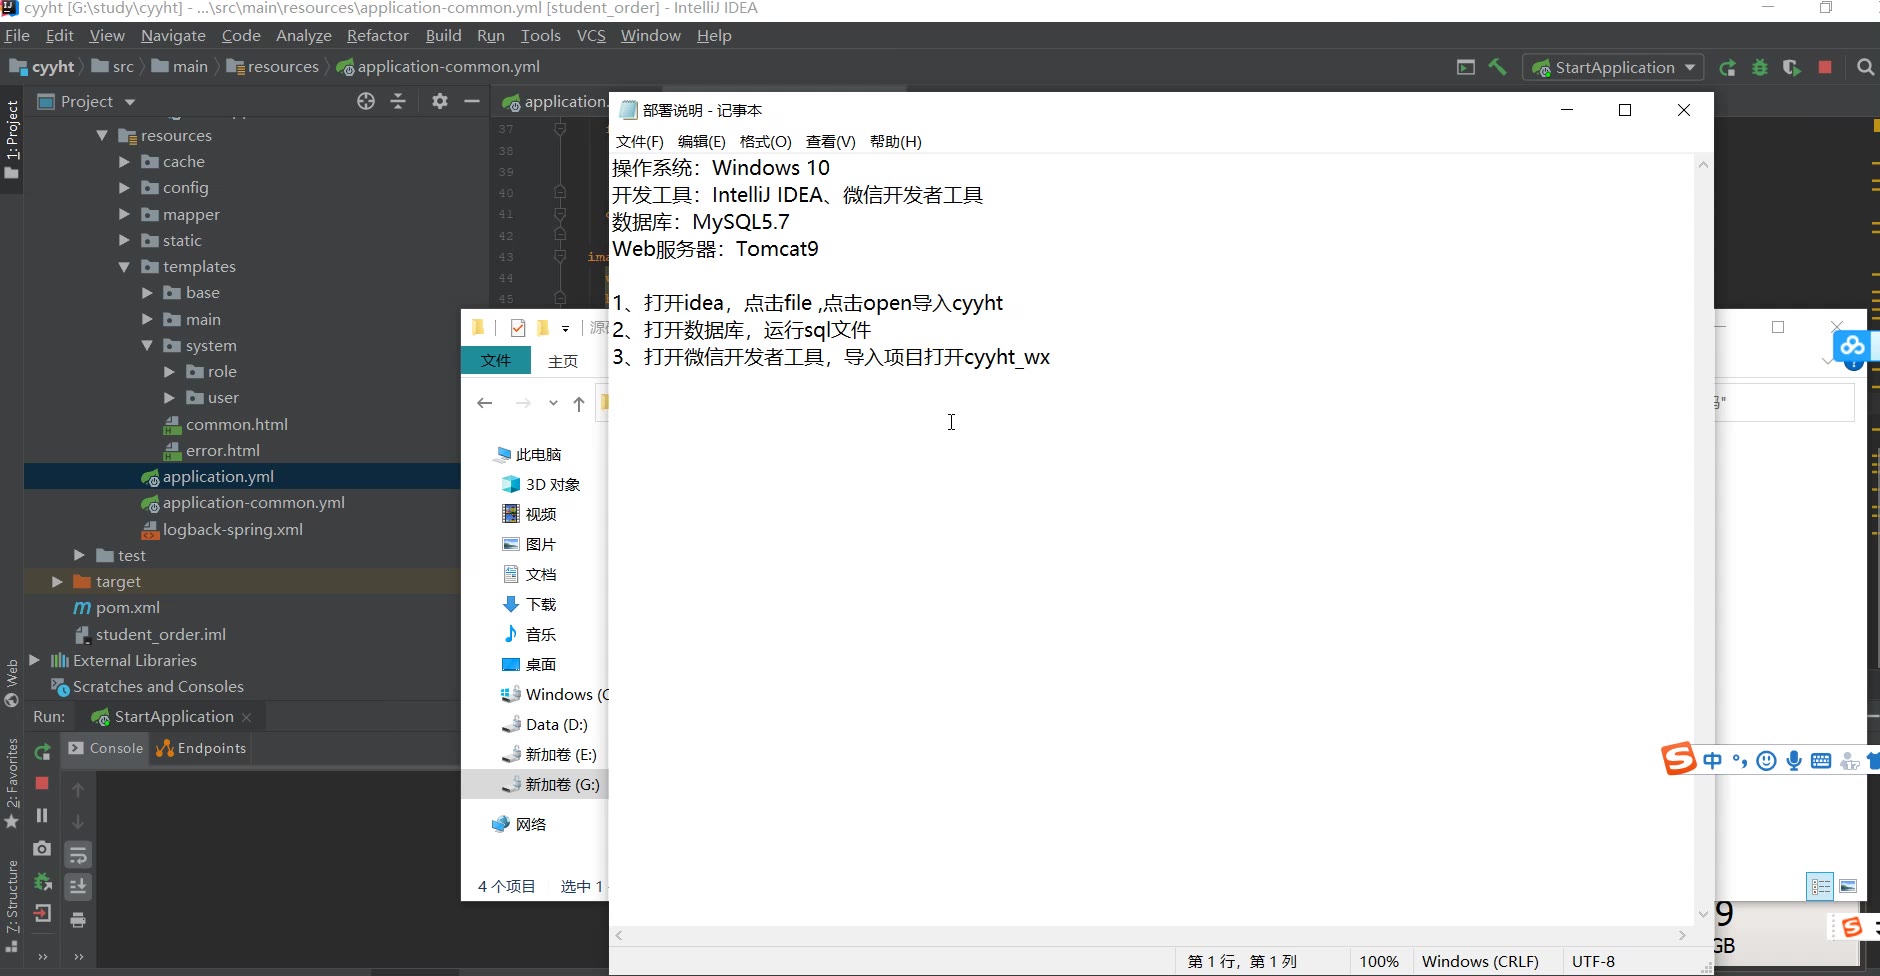Switch Explorer to large icons view

coord(1848,886)
